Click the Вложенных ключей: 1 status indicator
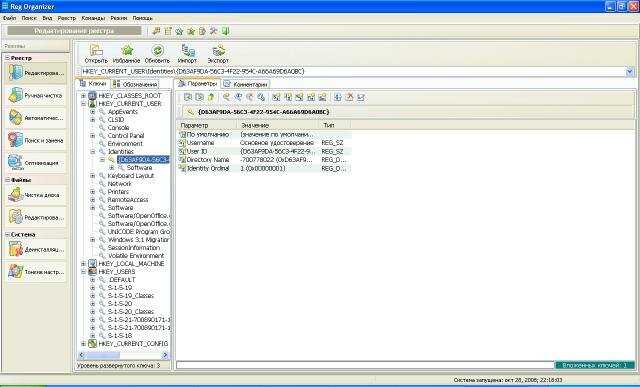Screen dimensions: 640x387 click(x=595, y=365)
